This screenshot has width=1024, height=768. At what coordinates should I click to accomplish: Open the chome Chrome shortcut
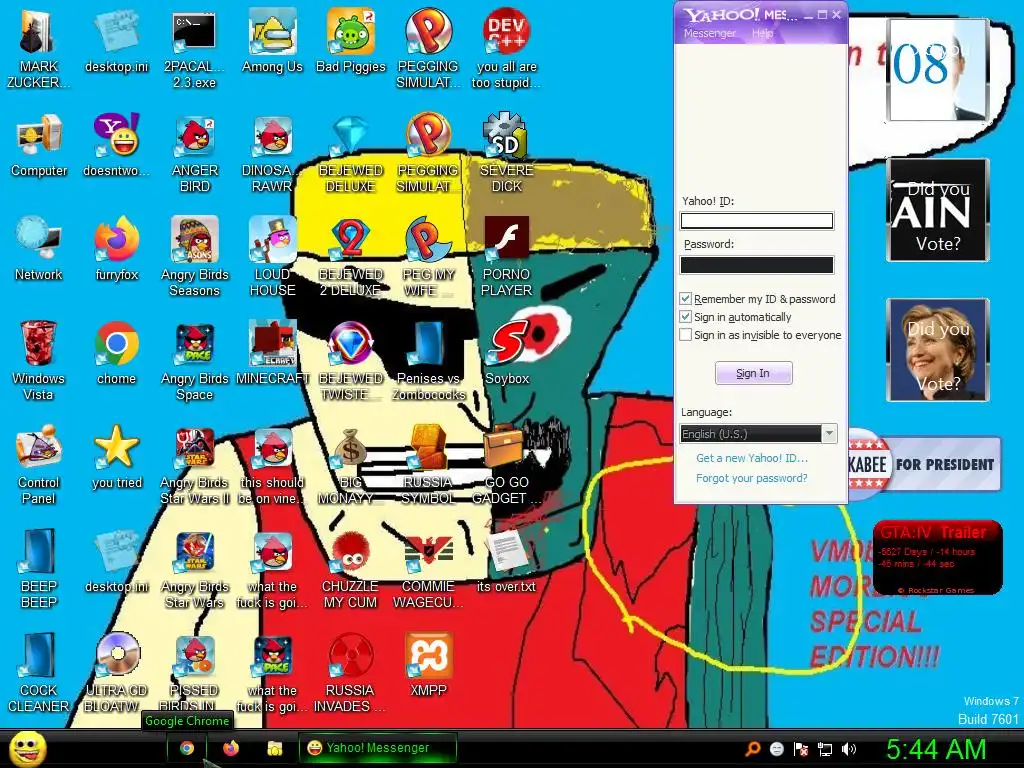(x=116, y=353)
